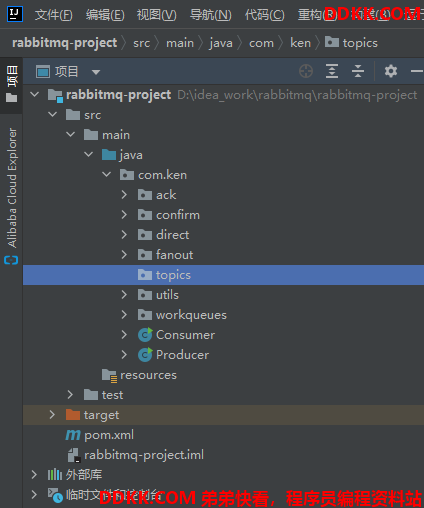Screen dimensions: 424x508
Task: Open pom.xml Maven file
Action: tap(109, 435)
